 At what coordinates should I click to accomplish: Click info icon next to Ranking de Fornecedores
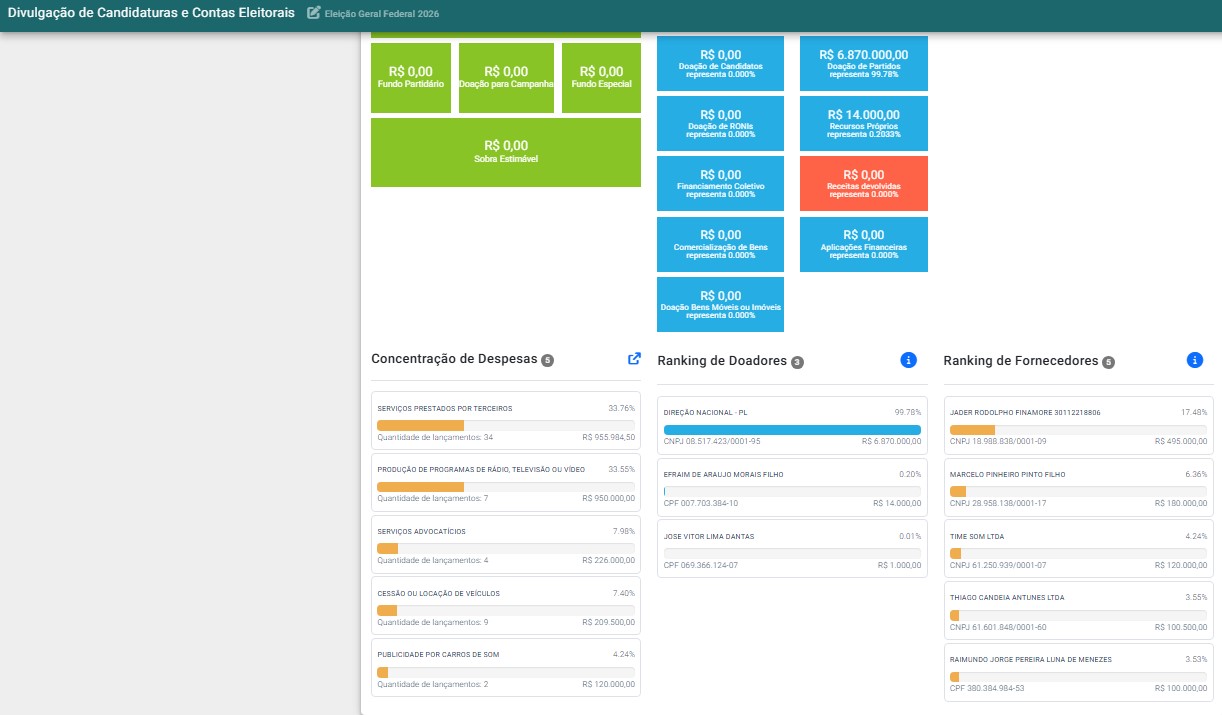click(1194, 360)
